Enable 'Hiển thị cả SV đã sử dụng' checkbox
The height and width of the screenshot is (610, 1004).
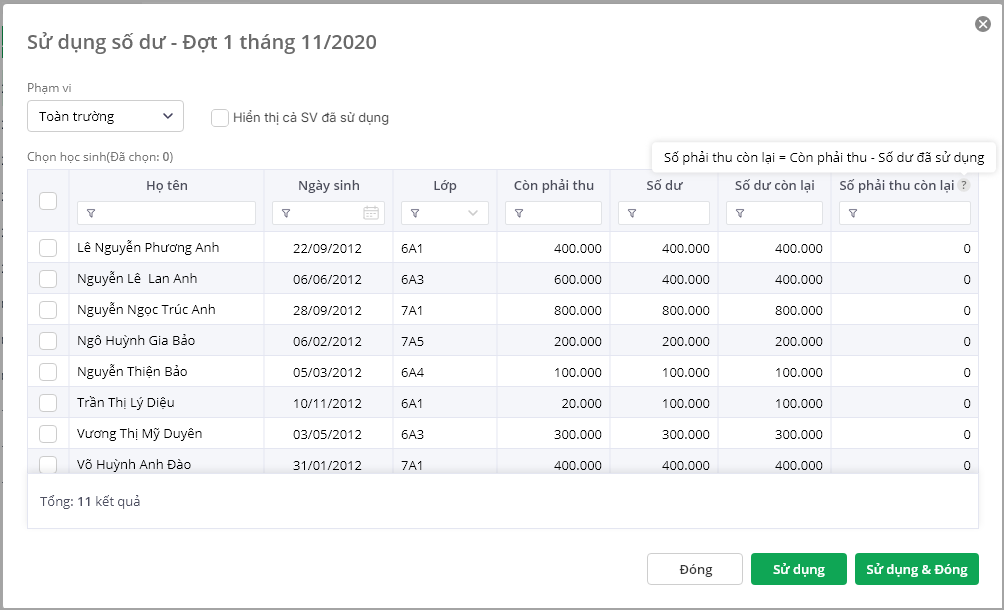coord(220,118)
